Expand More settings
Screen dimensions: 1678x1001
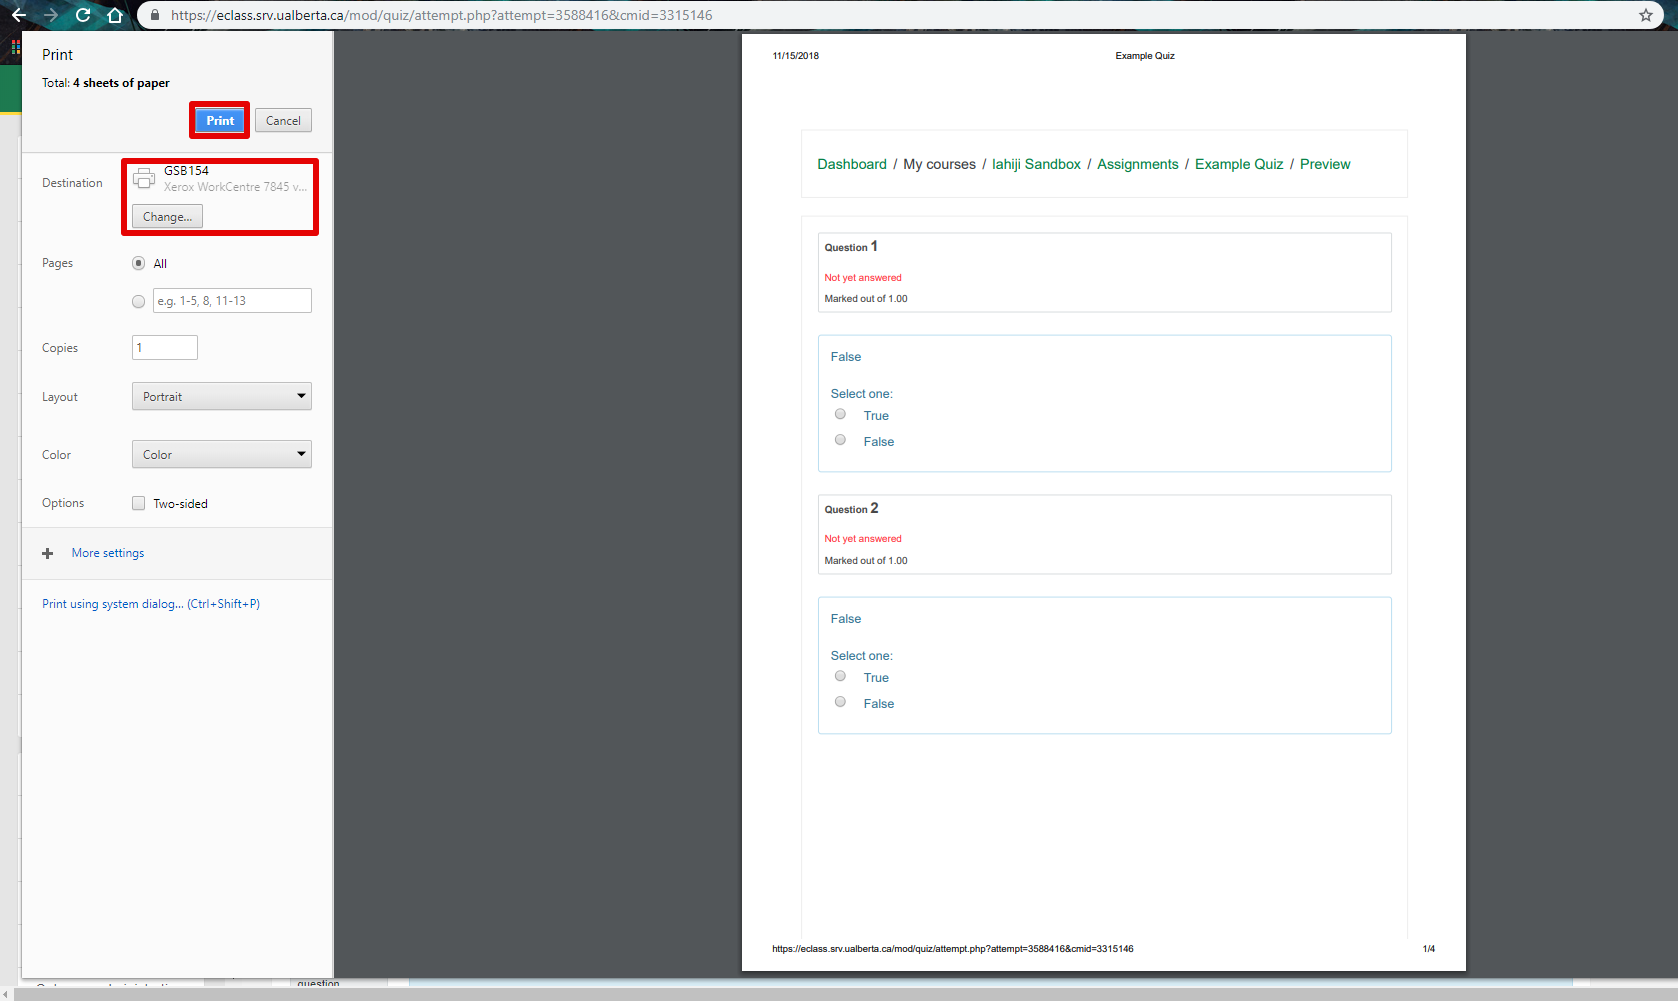108,553
